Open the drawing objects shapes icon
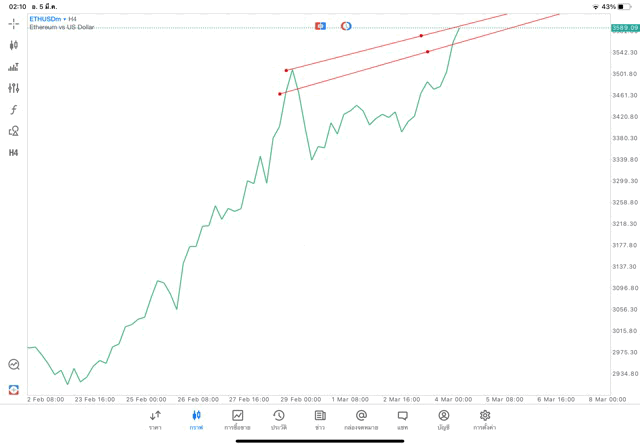This screenshot has height=447, width=640. (14, 131)
